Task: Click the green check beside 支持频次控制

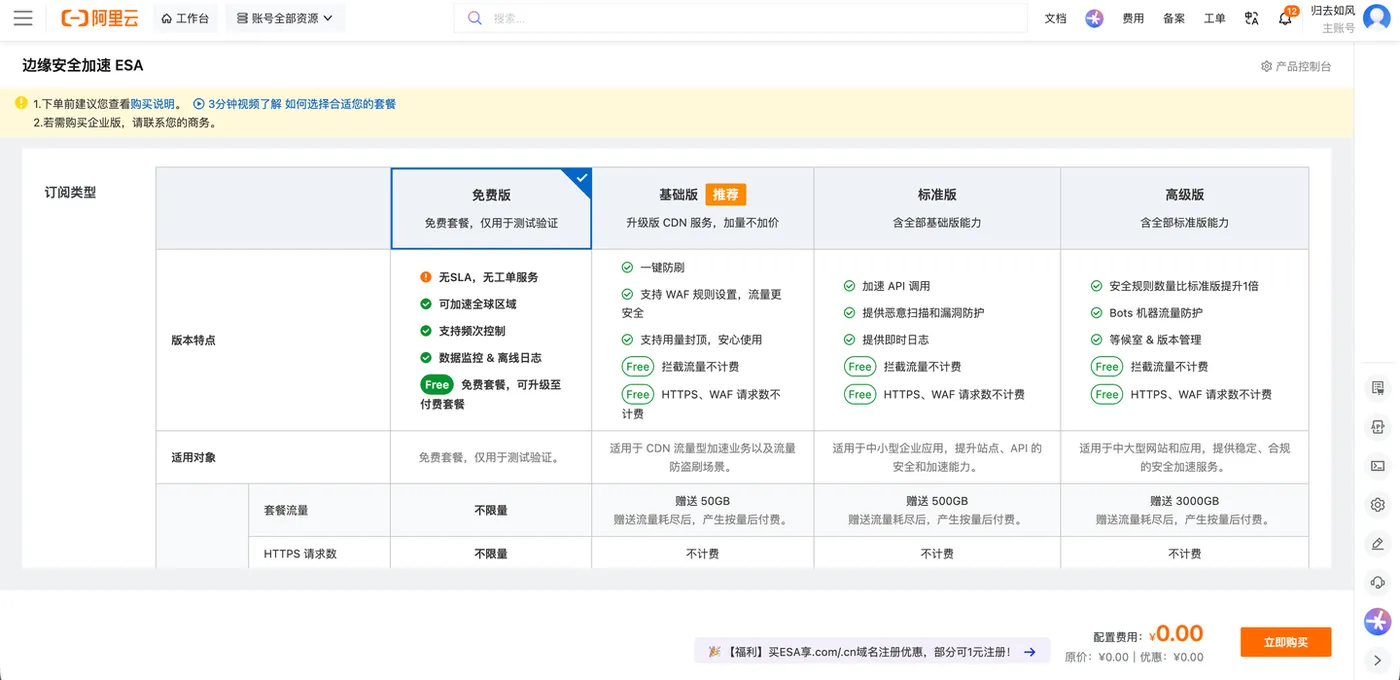Action: click(x=426, y=331)
